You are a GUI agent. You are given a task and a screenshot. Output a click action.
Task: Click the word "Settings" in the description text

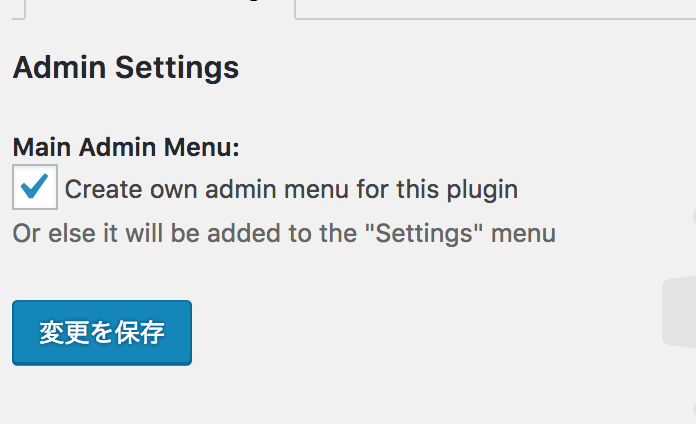coord(423,234)
